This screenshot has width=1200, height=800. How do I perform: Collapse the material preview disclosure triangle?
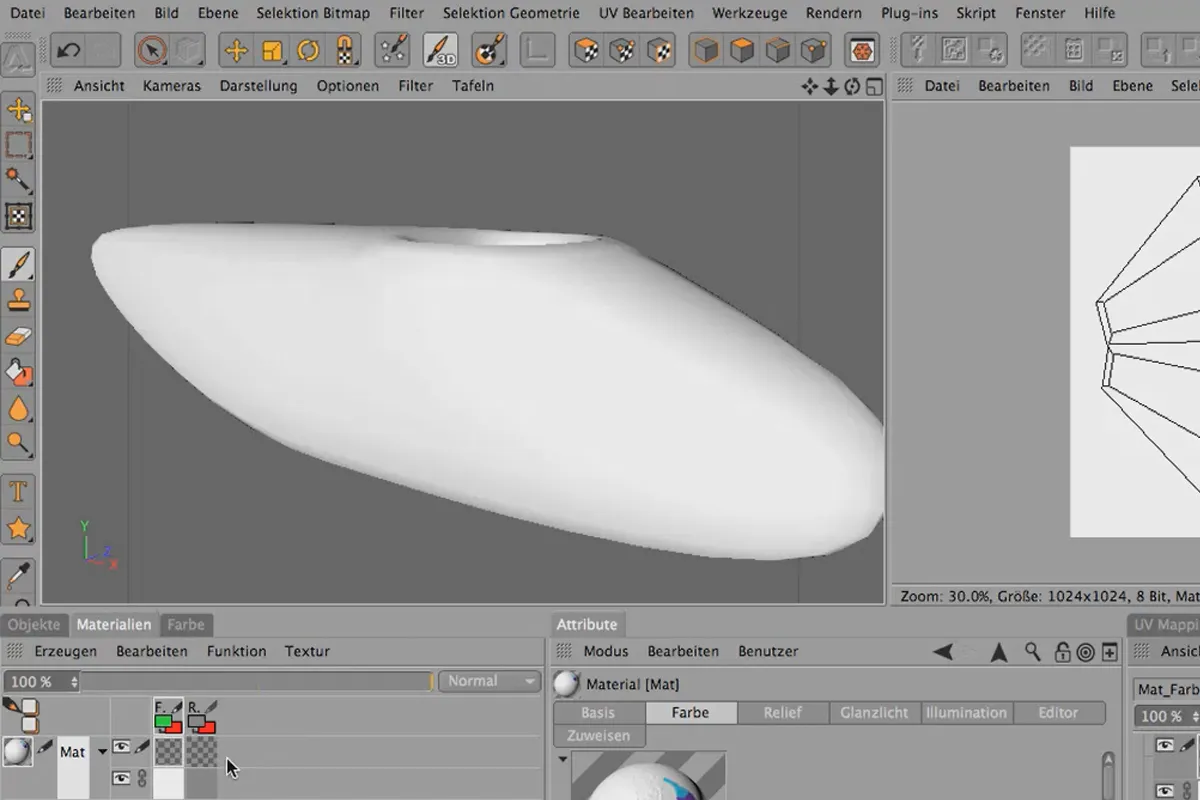pos(562,759)
